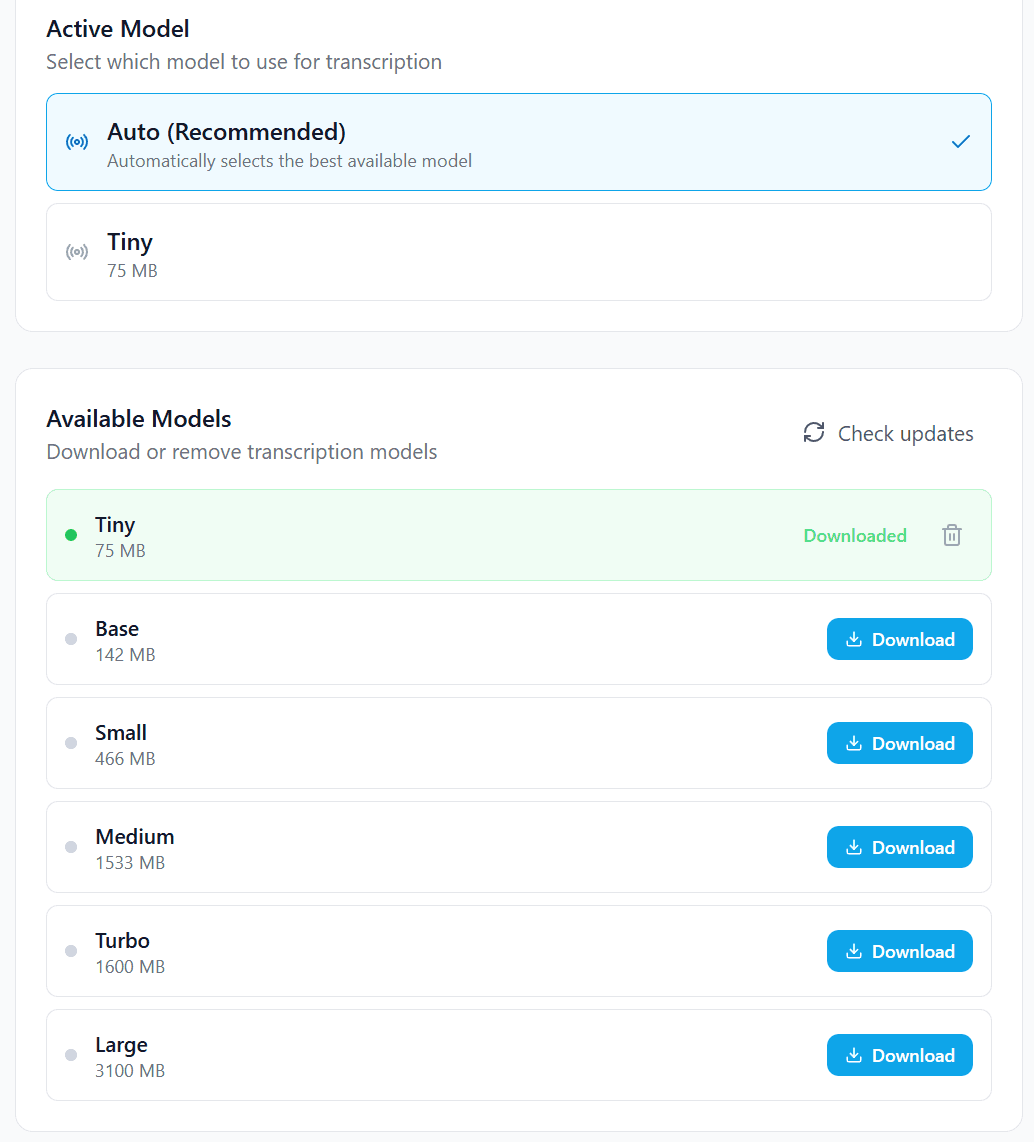Viewport: 1034px width, 1142px height.
Task: Download the Large 3100 MB model
Action: click(x=899, y=1055)
